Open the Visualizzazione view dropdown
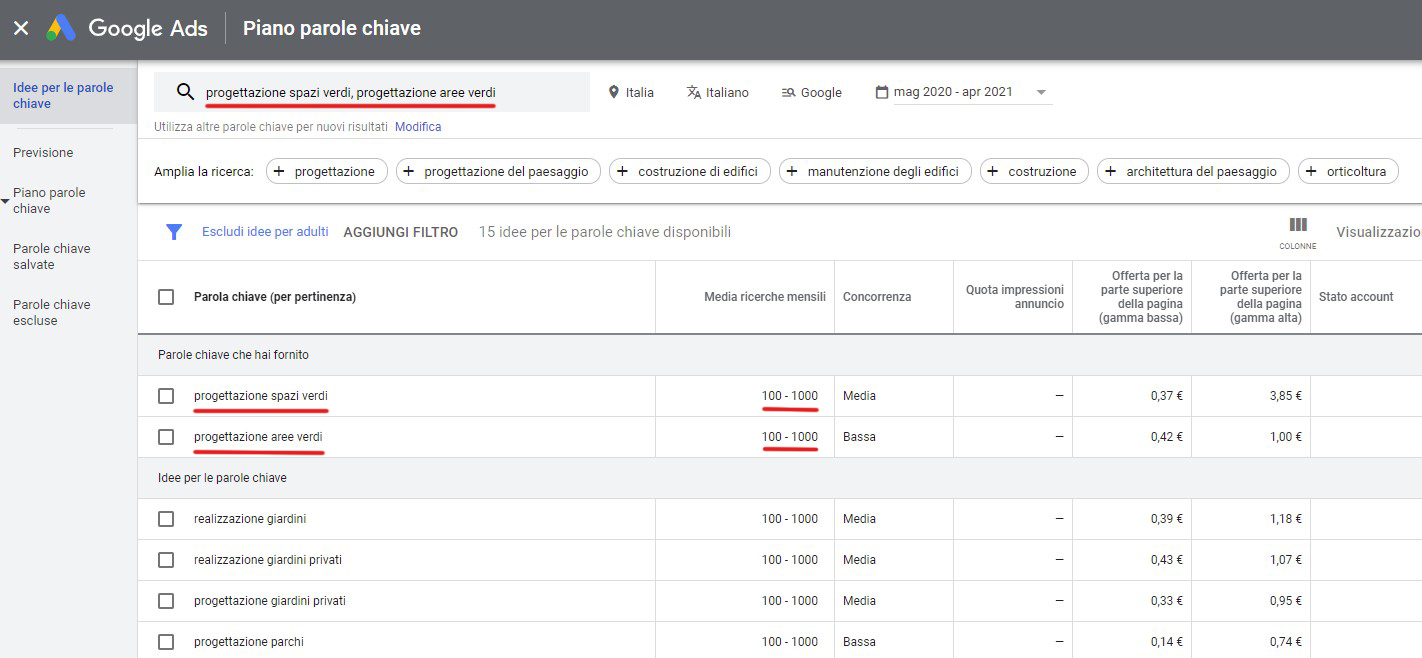 pos(1379,232)
